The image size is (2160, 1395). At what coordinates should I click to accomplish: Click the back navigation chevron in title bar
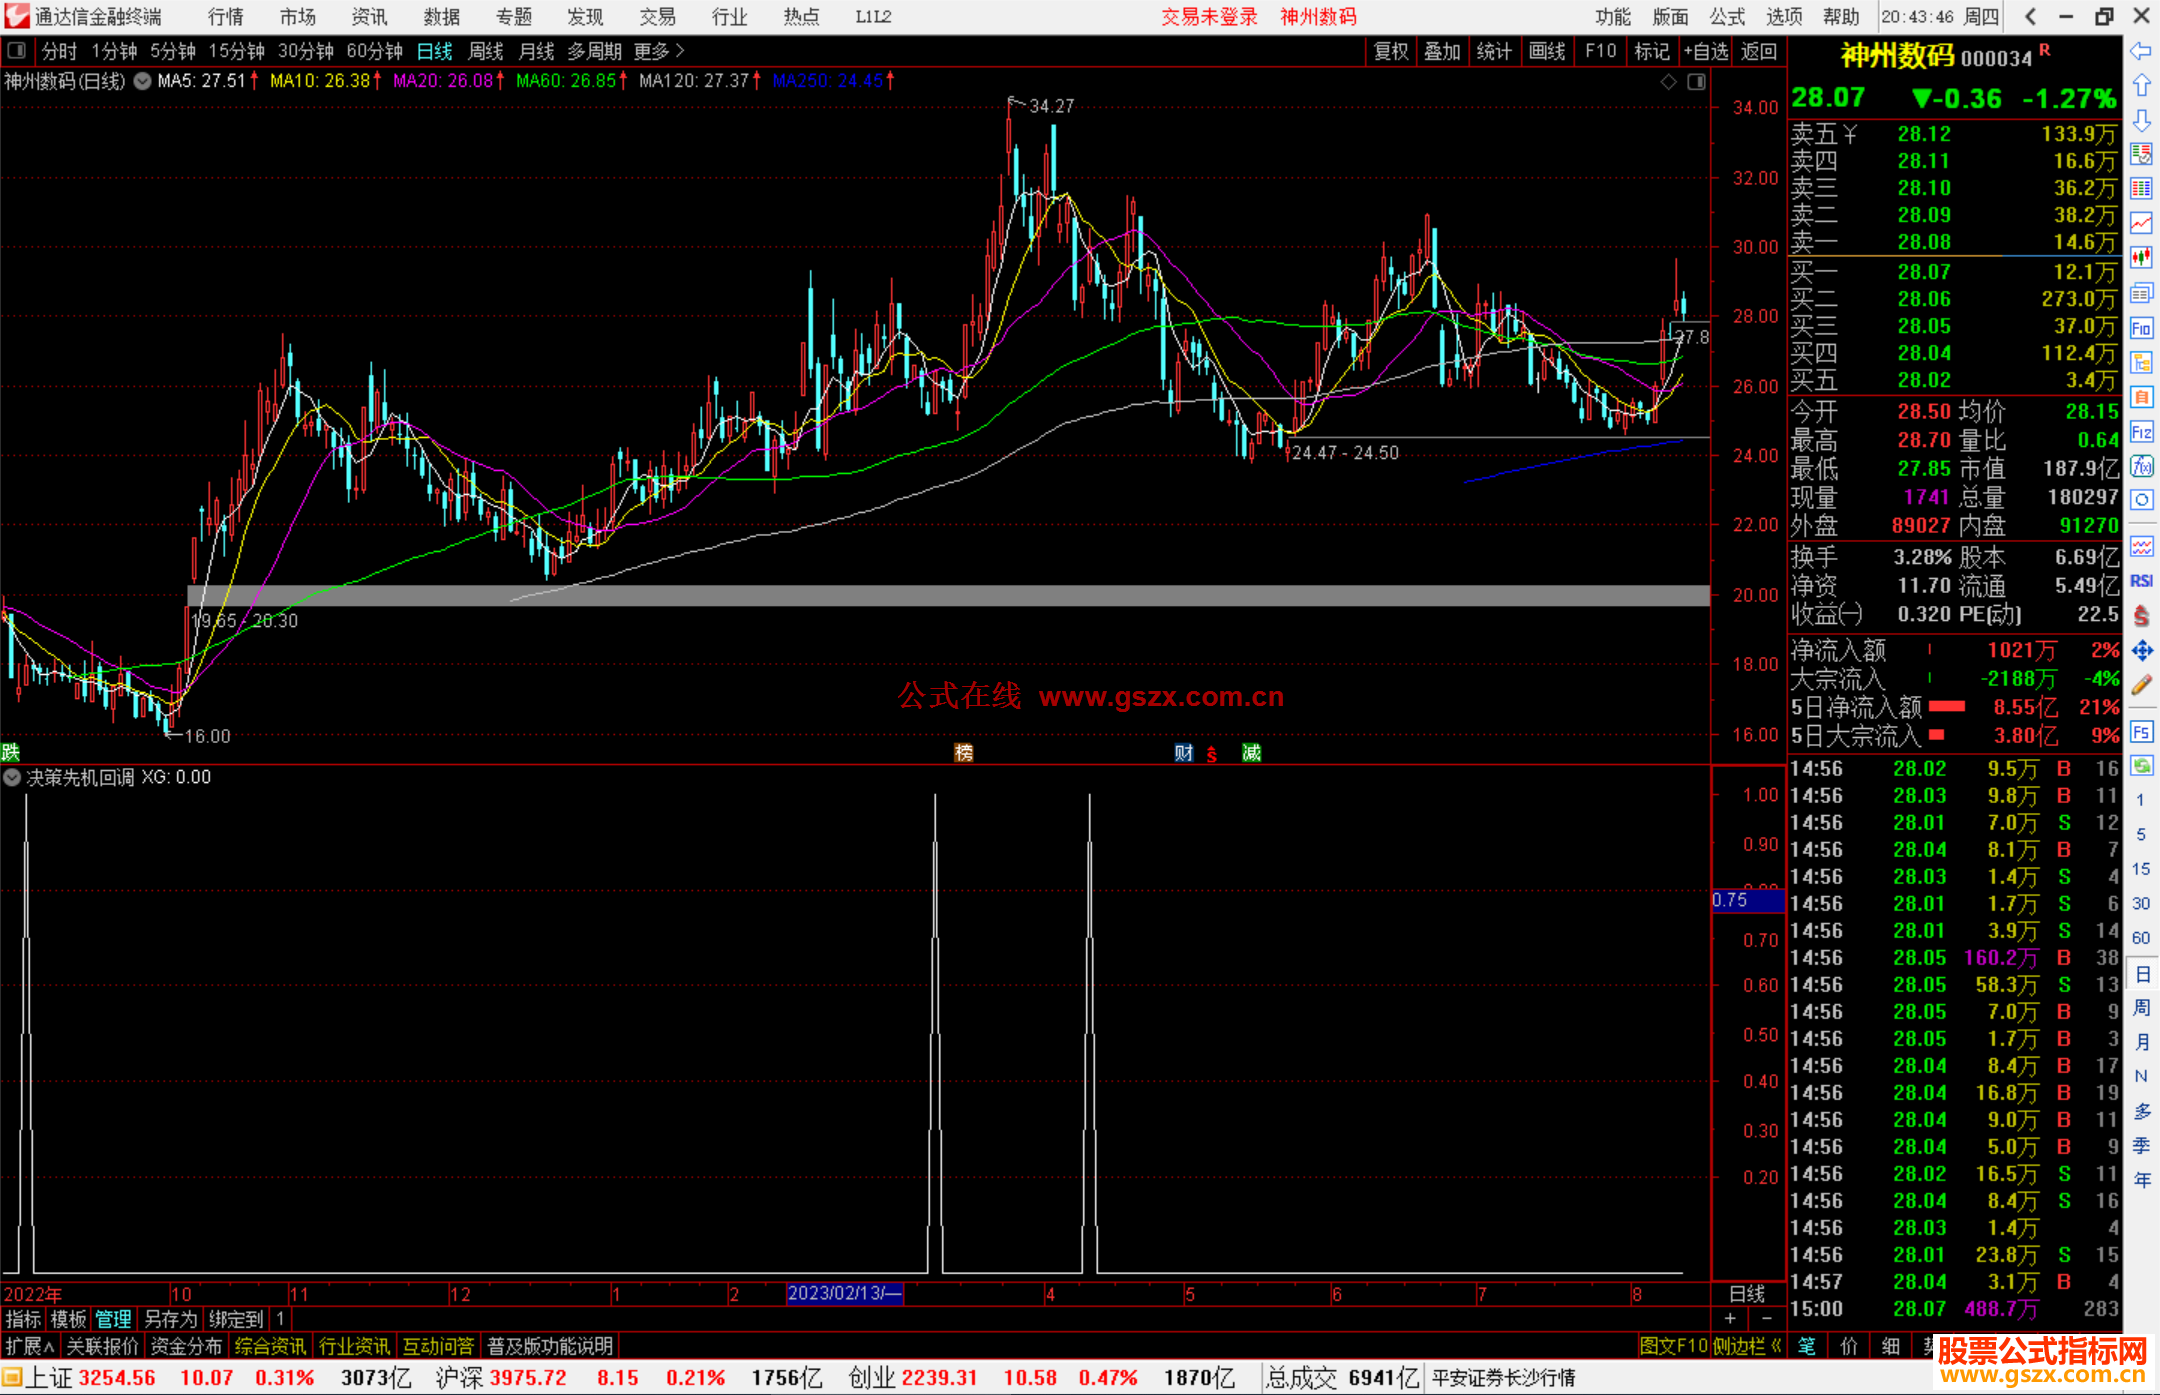tap(2030, 16)
